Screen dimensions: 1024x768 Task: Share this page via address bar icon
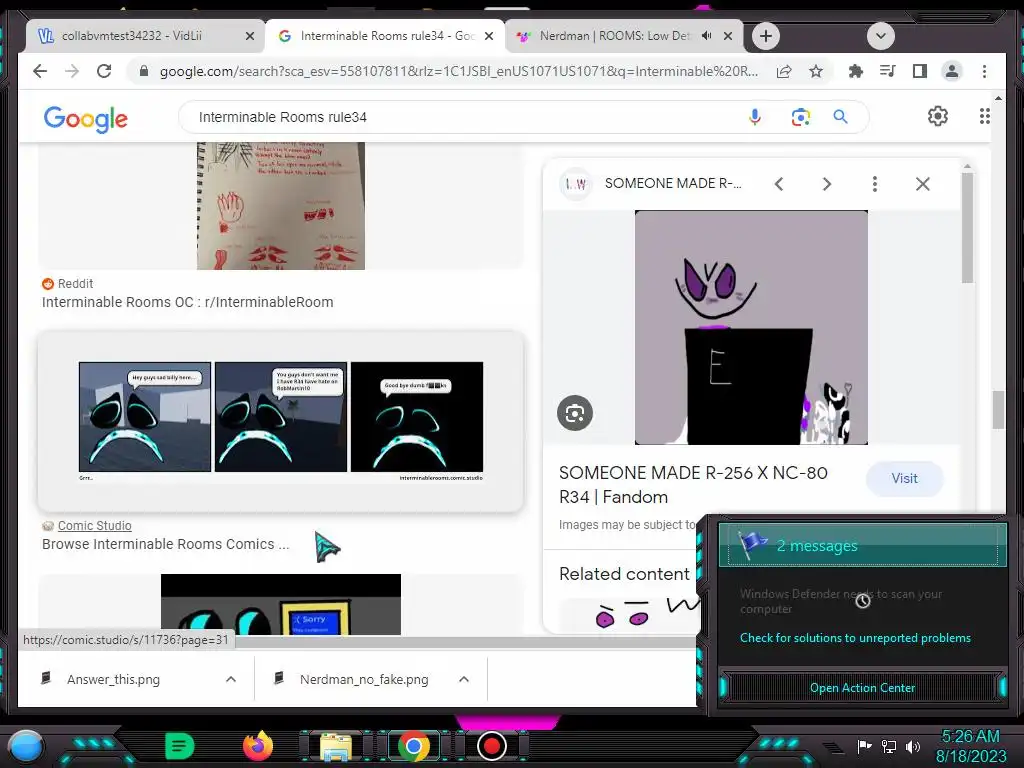click(784, 71)
